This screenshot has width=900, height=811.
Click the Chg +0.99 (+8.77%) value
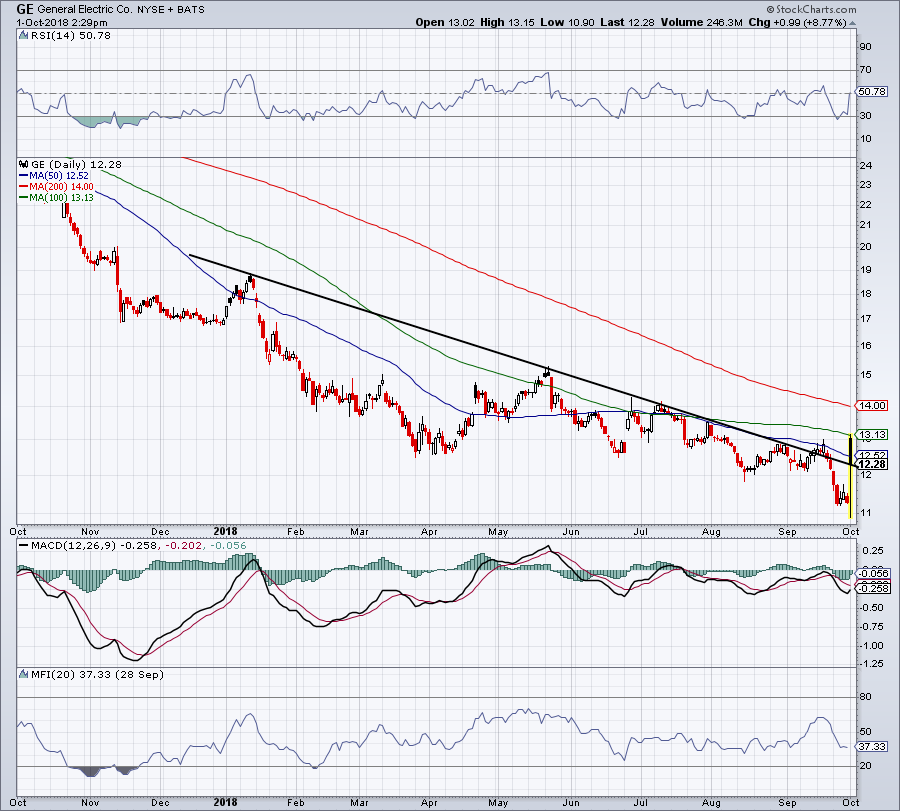click(x=798, y=22)
